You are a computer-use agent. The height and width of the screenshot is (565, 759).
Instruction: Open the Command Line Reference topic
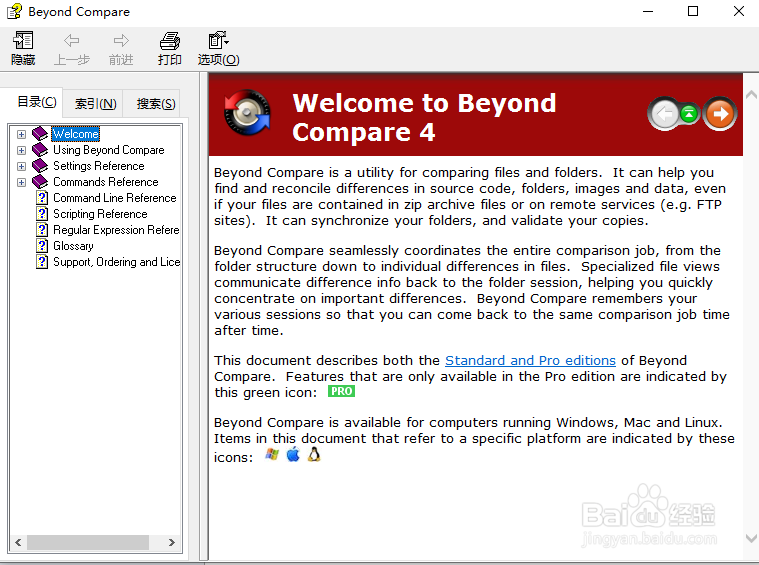tap(115, 198)
